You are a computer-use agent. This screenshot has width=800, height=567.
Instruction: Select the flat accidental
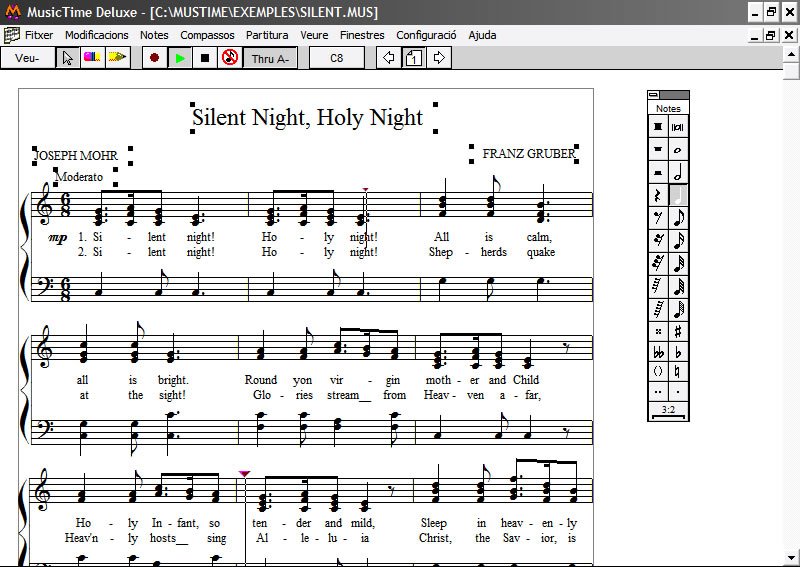pyautogui.click(x=678, y=352)
